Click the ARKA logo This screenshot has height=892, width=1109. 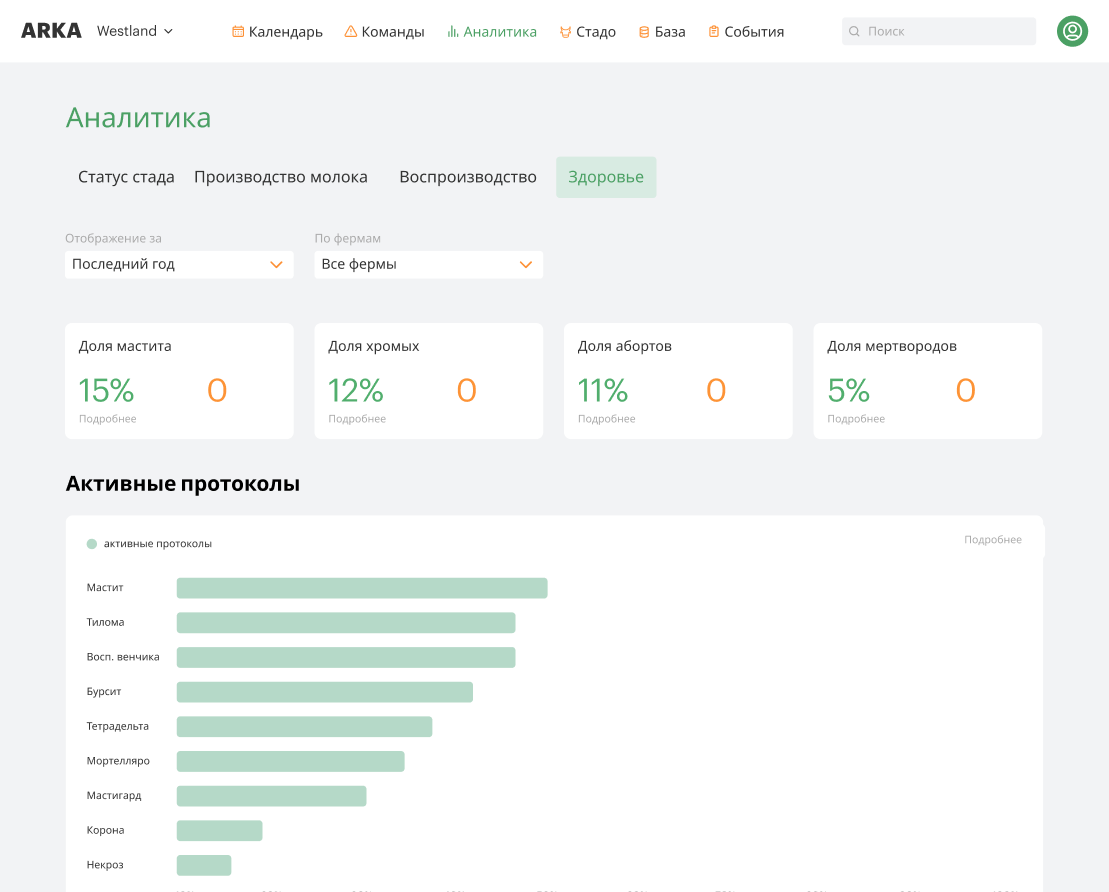pos(51,31)
